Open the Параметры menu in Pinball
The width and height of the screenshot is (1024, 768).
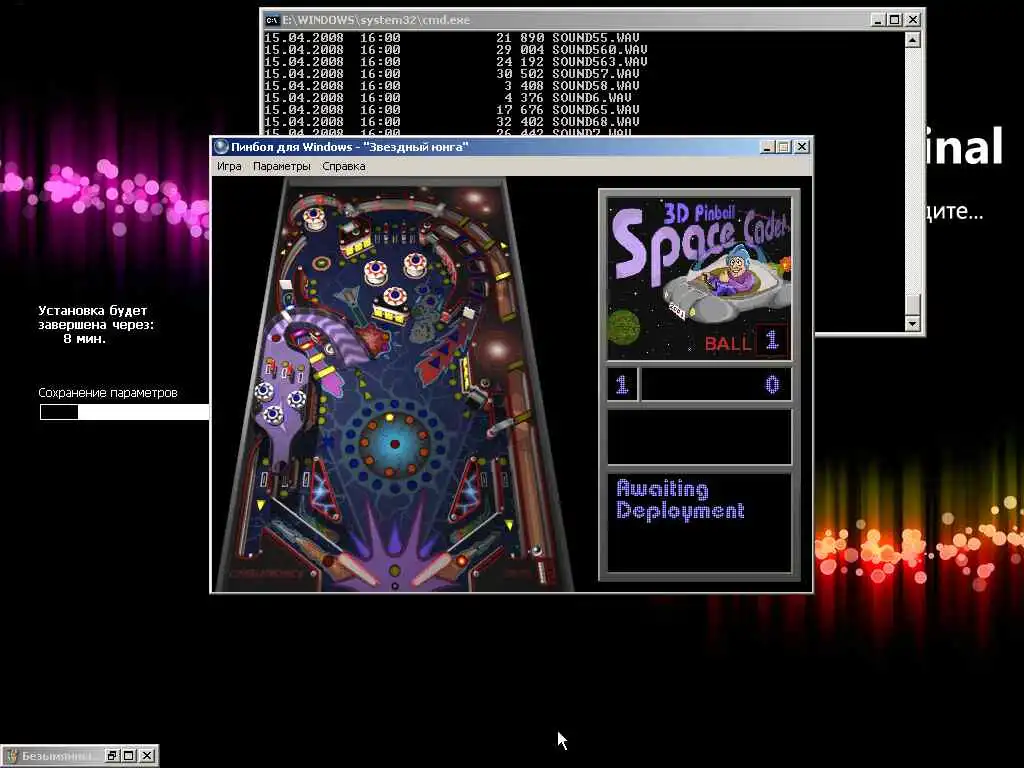pos(281,167)
